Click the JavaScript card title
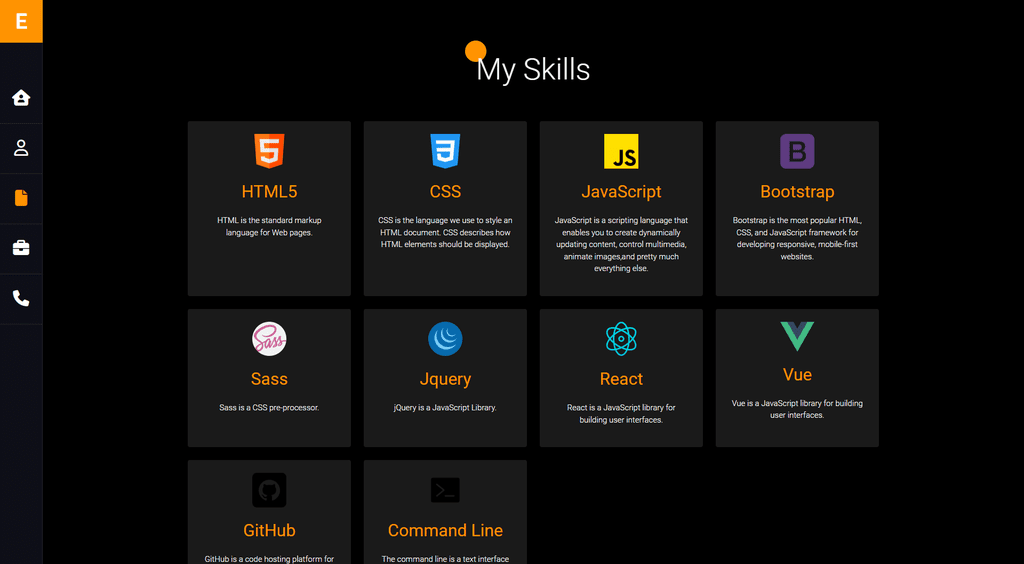1024x564 pixels. pyautogui.click(x=621, y=191)
